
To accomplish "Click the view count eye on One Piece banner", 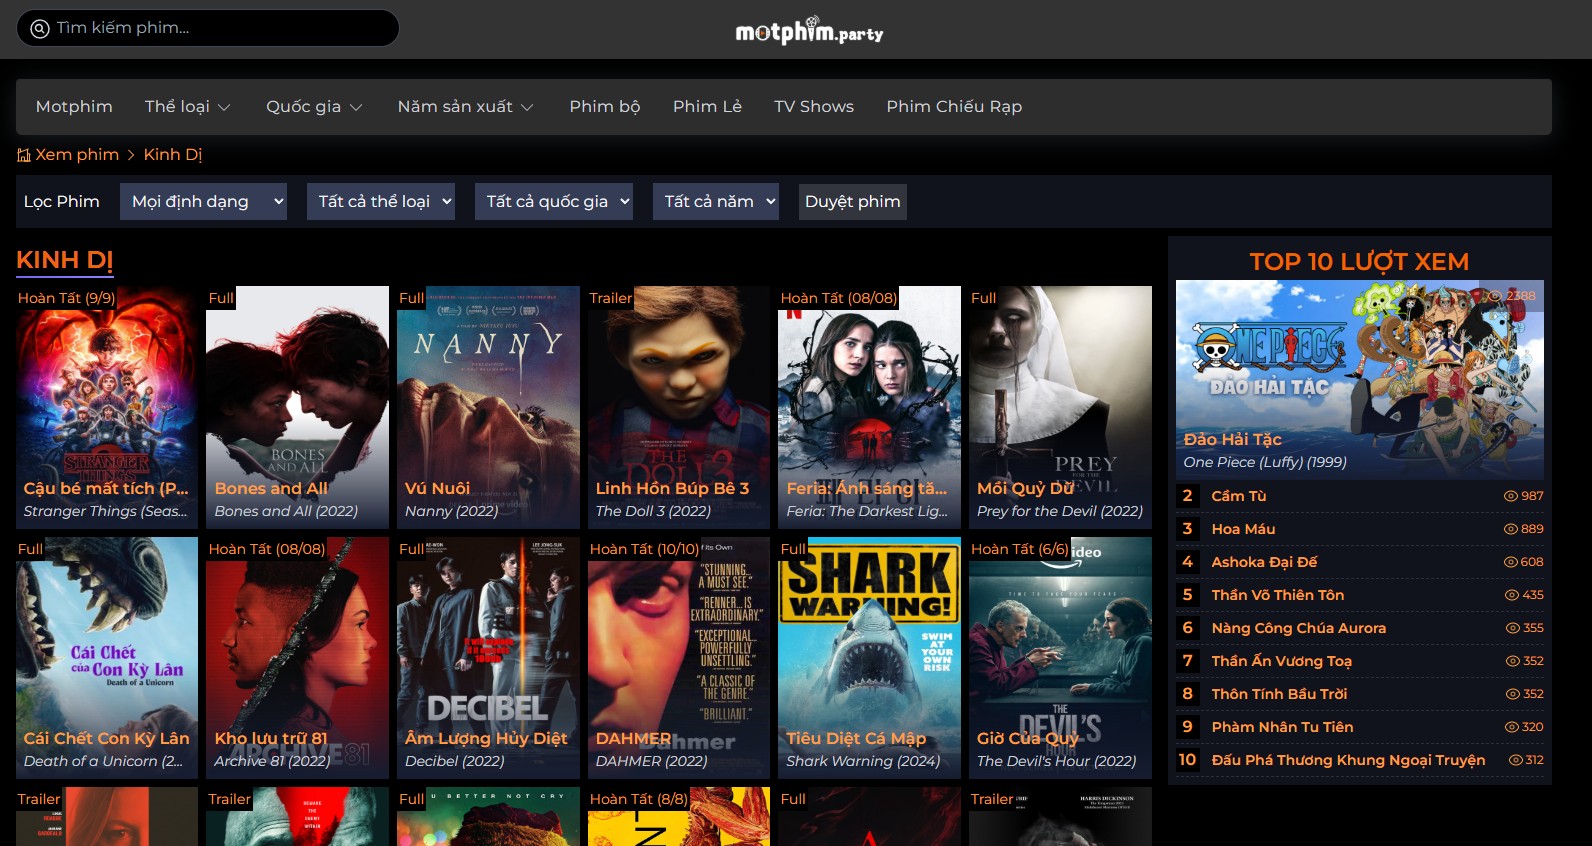I will click(1496, 296).
